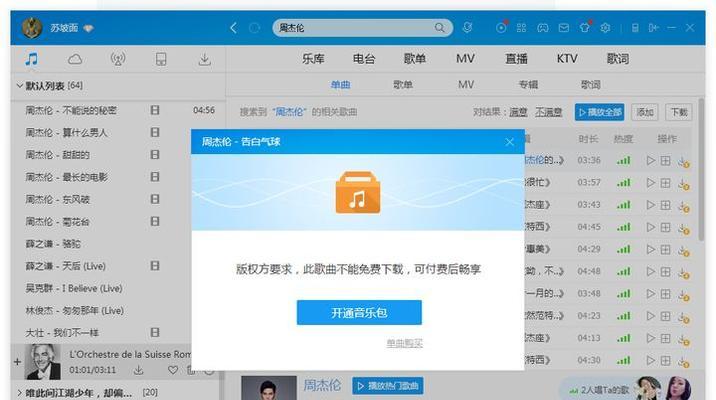
Task: Click the 满意 feedback link
Action: [518, 112]
